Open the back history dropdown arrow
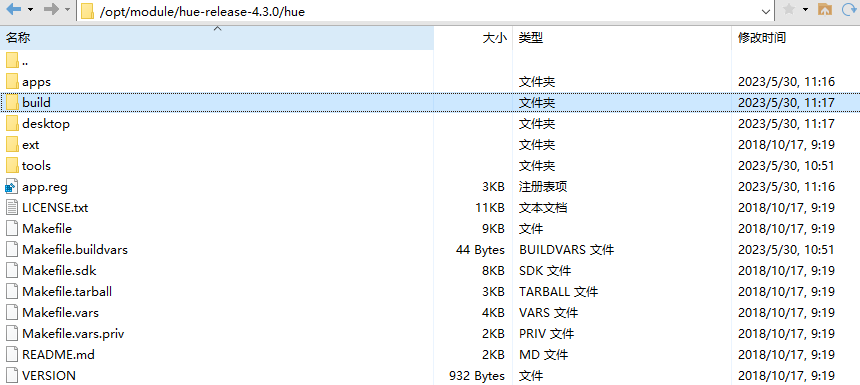The width and height of the screenshot is (860, 385). (30, 10)
